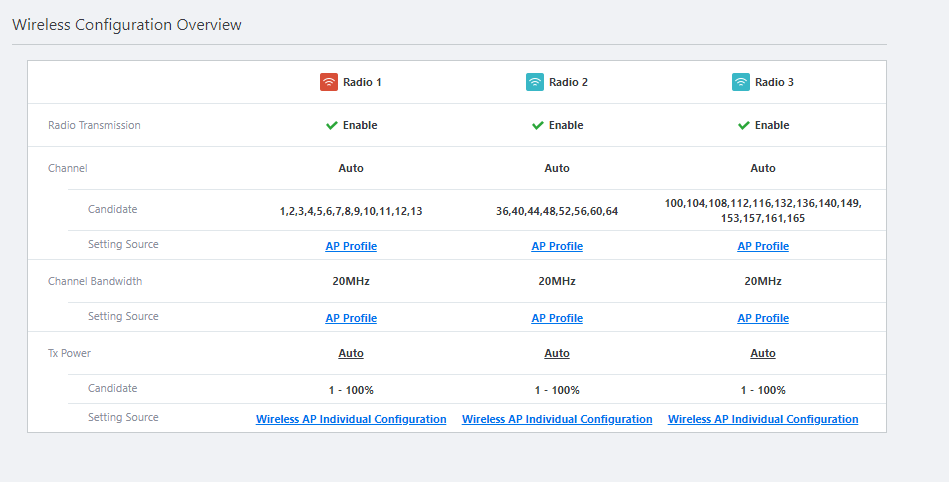Click the Radio 3 wifi icon
This screenshot has height=482, width=949.
pos(741,82)
